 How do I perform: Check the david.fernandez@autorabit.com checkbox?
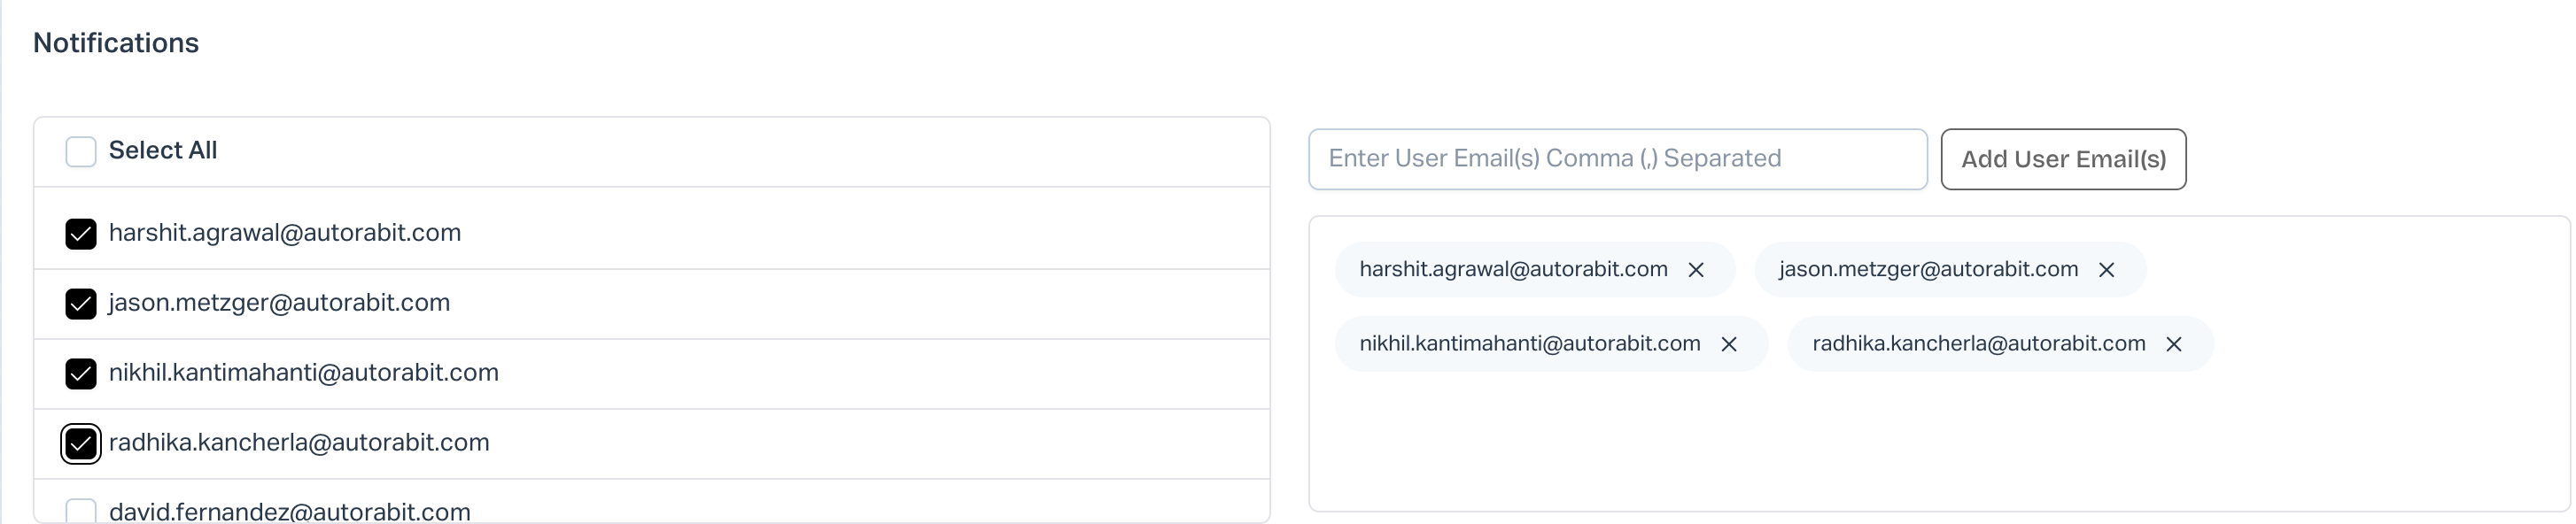coord(81,512)
